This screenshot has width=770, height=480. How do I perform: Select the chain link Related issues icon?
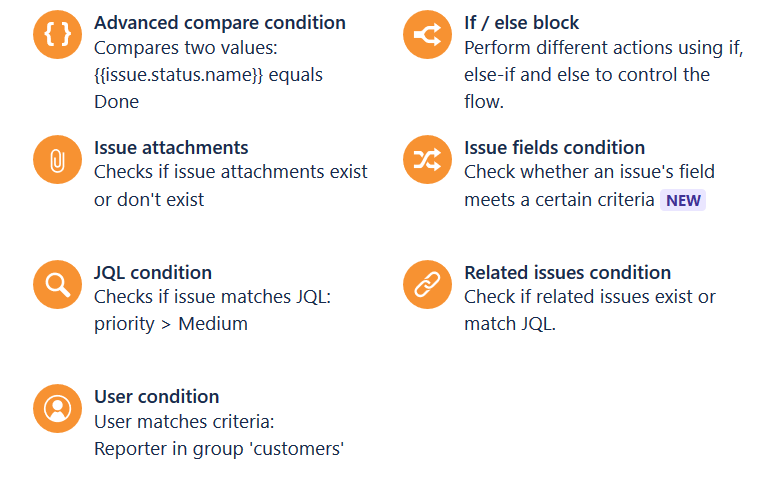coord(427,284)
